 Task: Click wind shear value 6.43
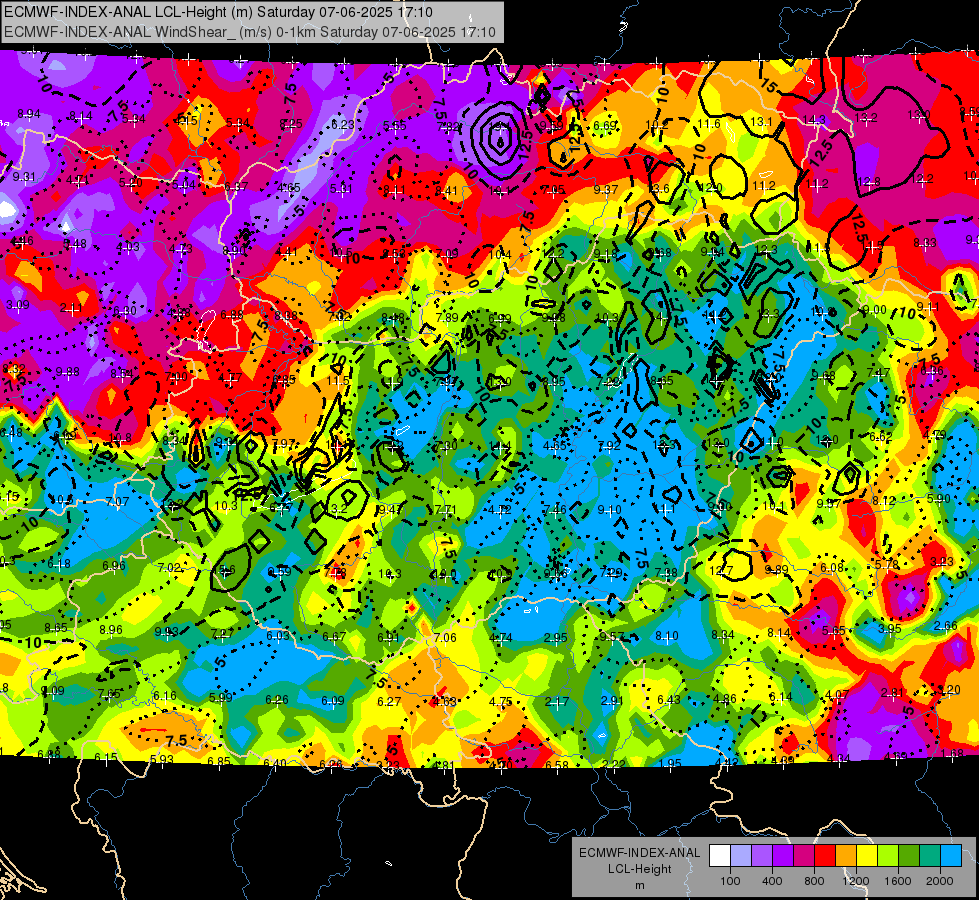click(668, 700)
